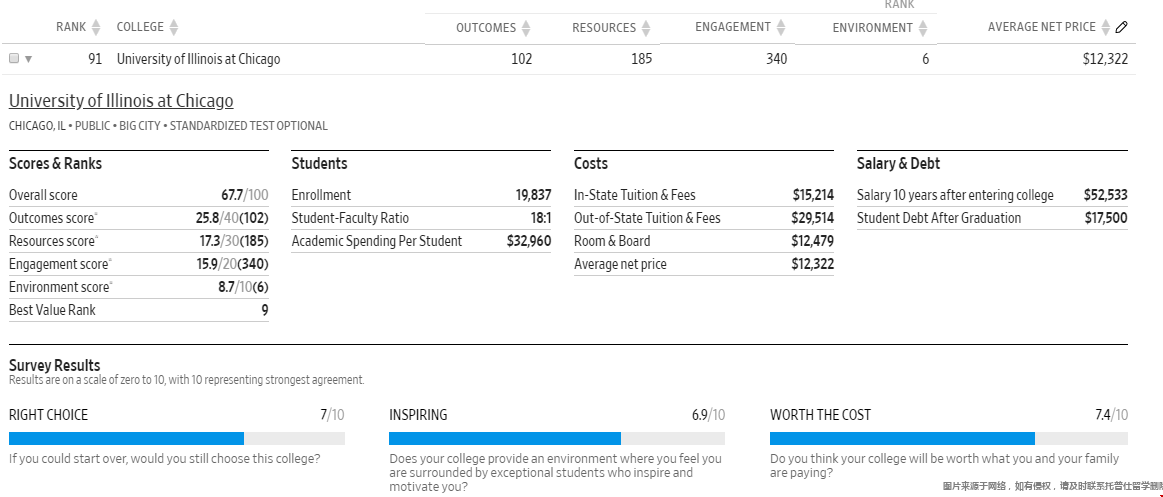This screenshot has width=1163, height=497.
Task: Click Academic Spending Per Student $32,960
Action: [529, 241]
